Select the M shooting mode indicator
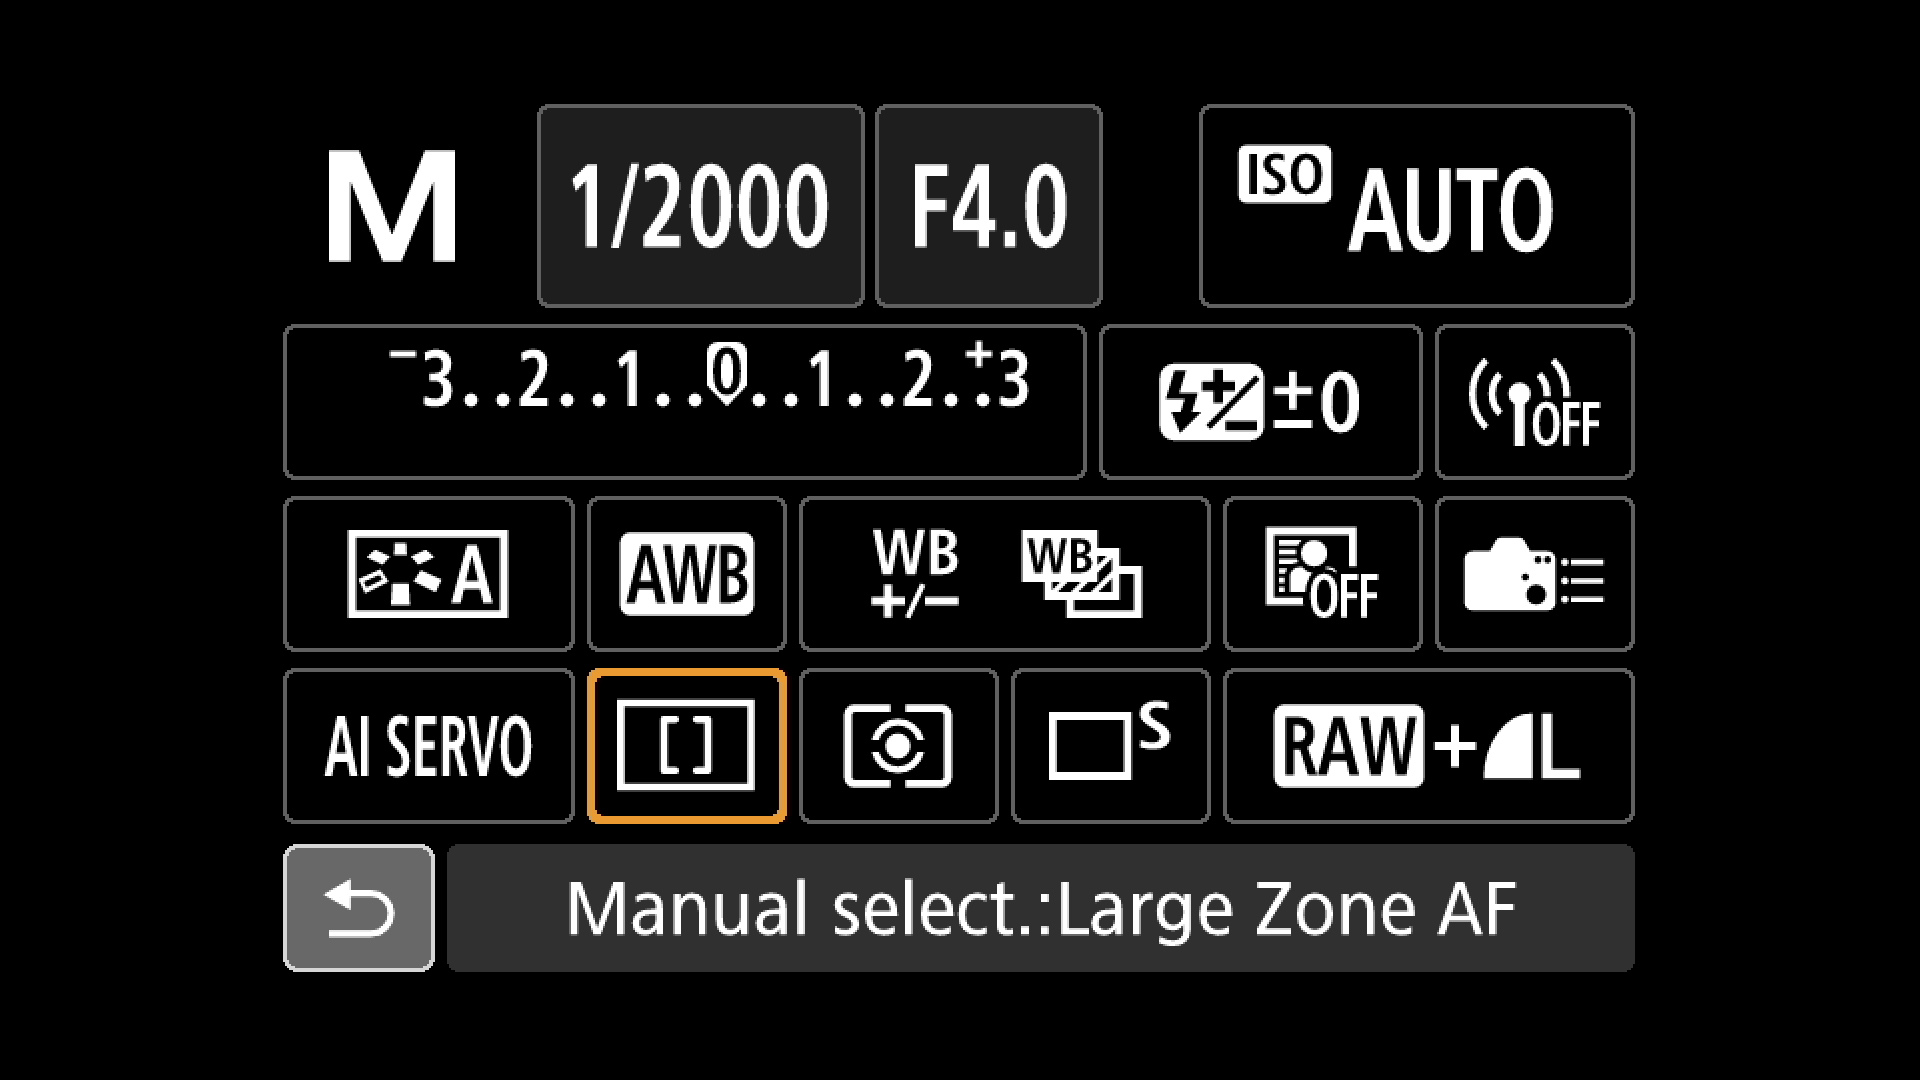 point(392,208)
